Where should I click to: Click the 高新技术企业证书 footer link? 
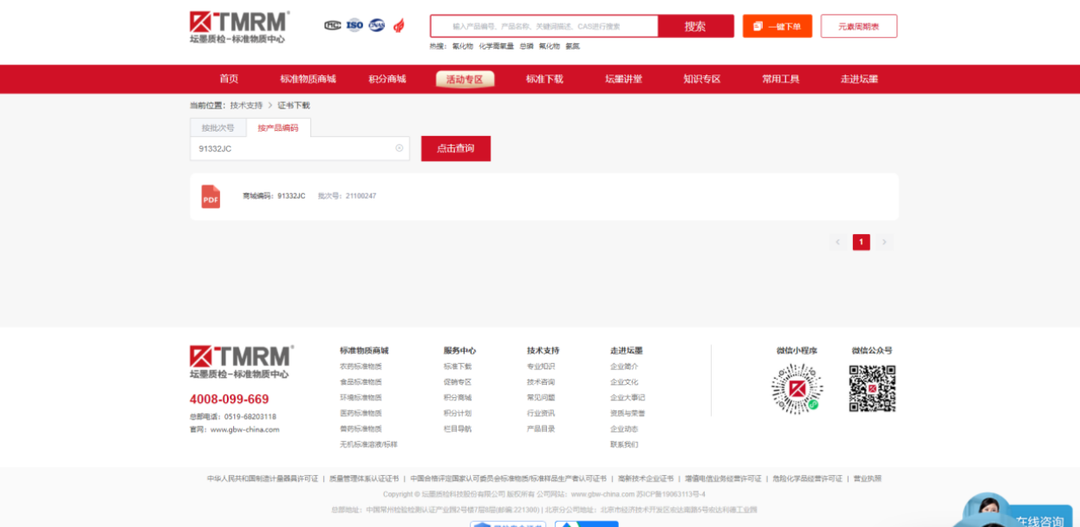tap(645, 478)
